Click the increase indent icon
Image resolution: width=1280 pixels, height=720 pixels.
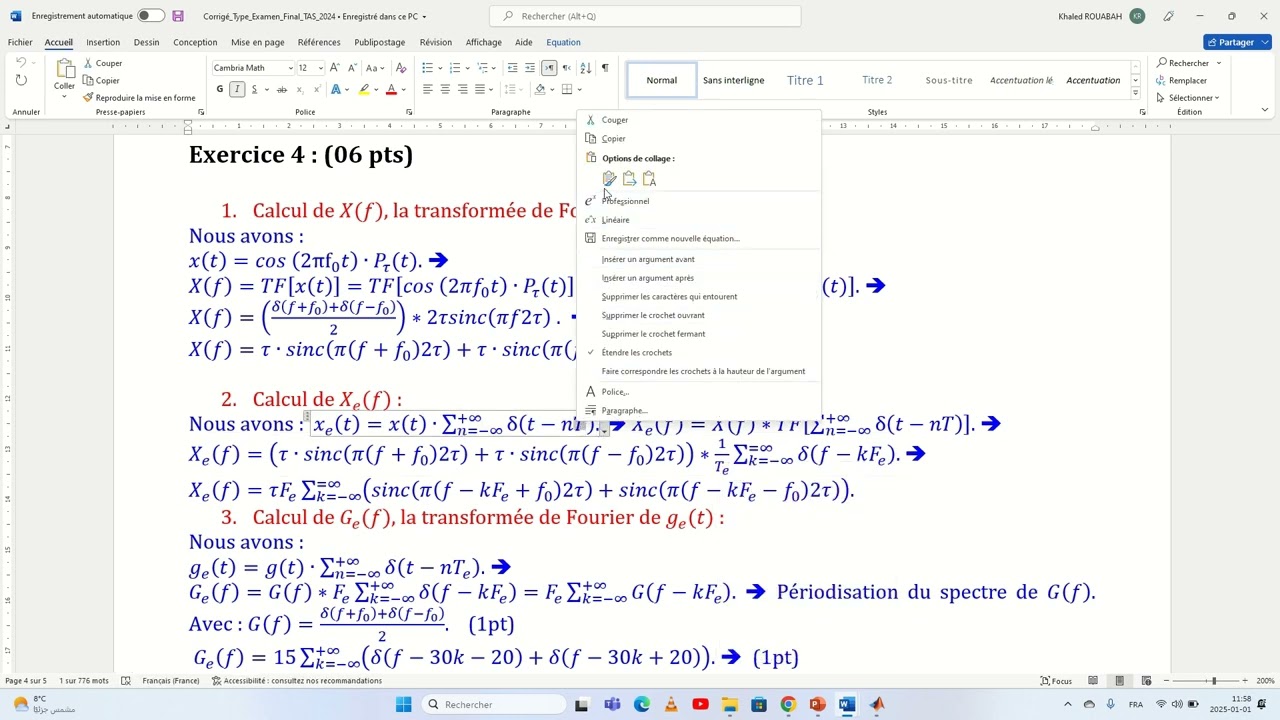530,68
